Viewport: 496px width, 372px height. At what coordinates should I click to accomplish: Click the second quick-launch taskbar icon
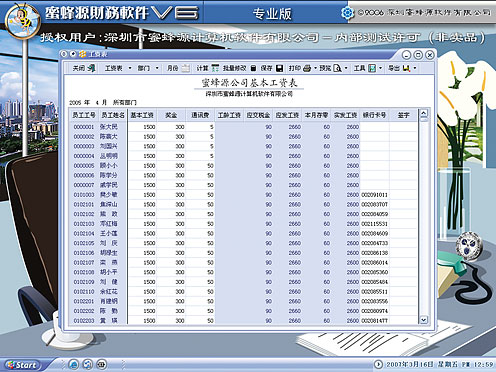click(x=88, y=364)
